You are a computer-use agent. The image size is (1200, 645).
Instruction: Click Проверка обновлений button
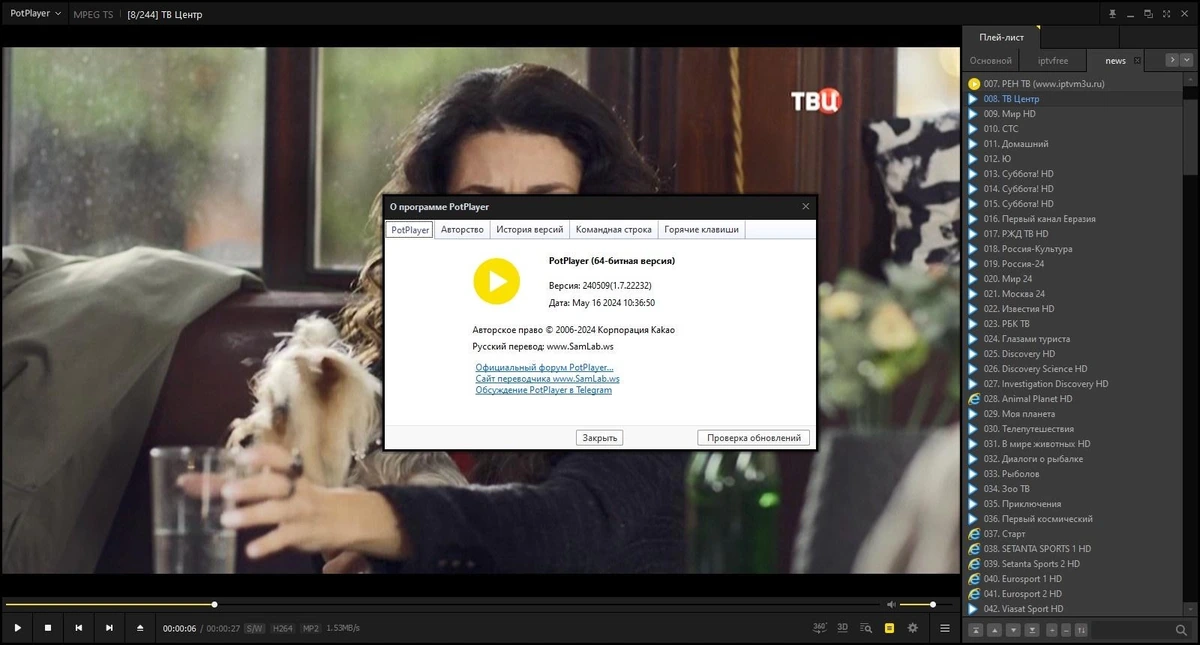click(x=754, y=438)
